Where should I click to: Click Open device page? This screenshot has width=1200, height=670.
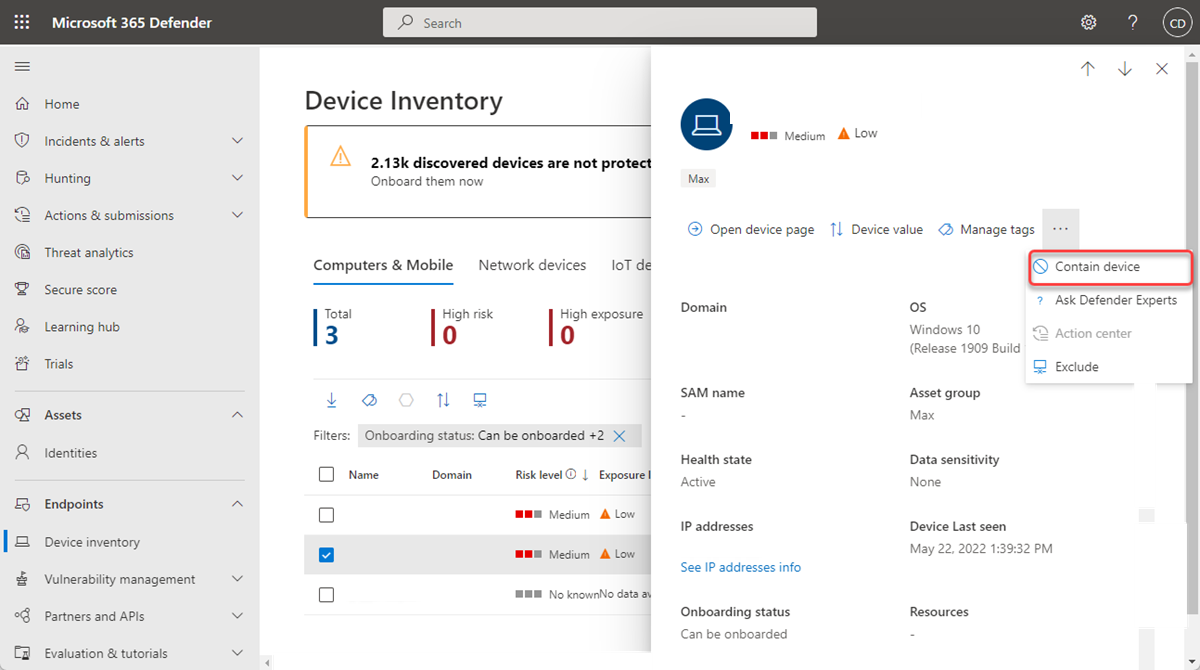pos(751,229)
